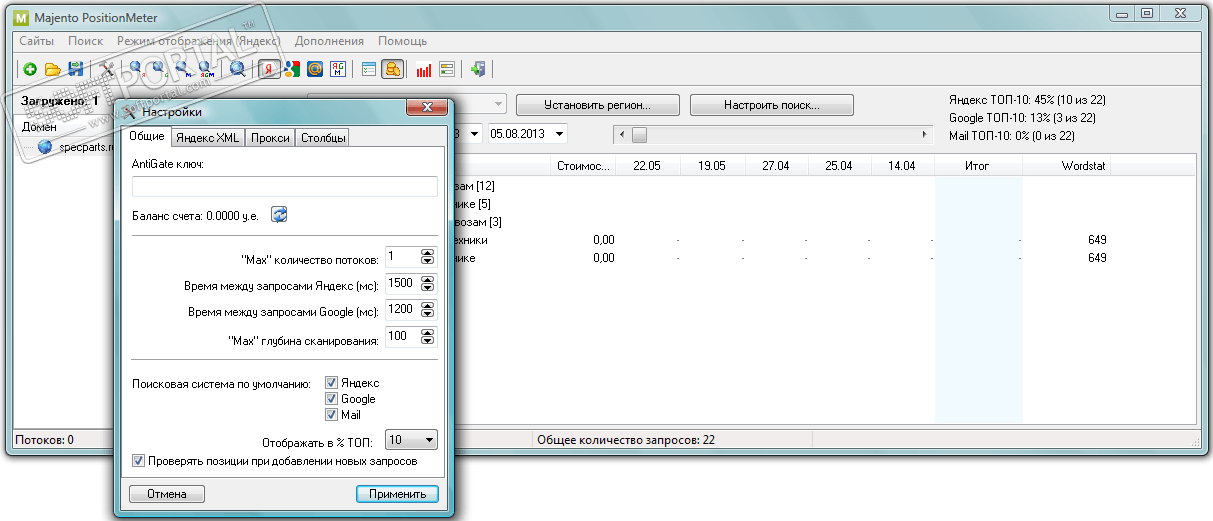The width and height of the screenshot is (1213, 521).
Task: Click the Max количество потоков value field
Action: pos(402,257)
